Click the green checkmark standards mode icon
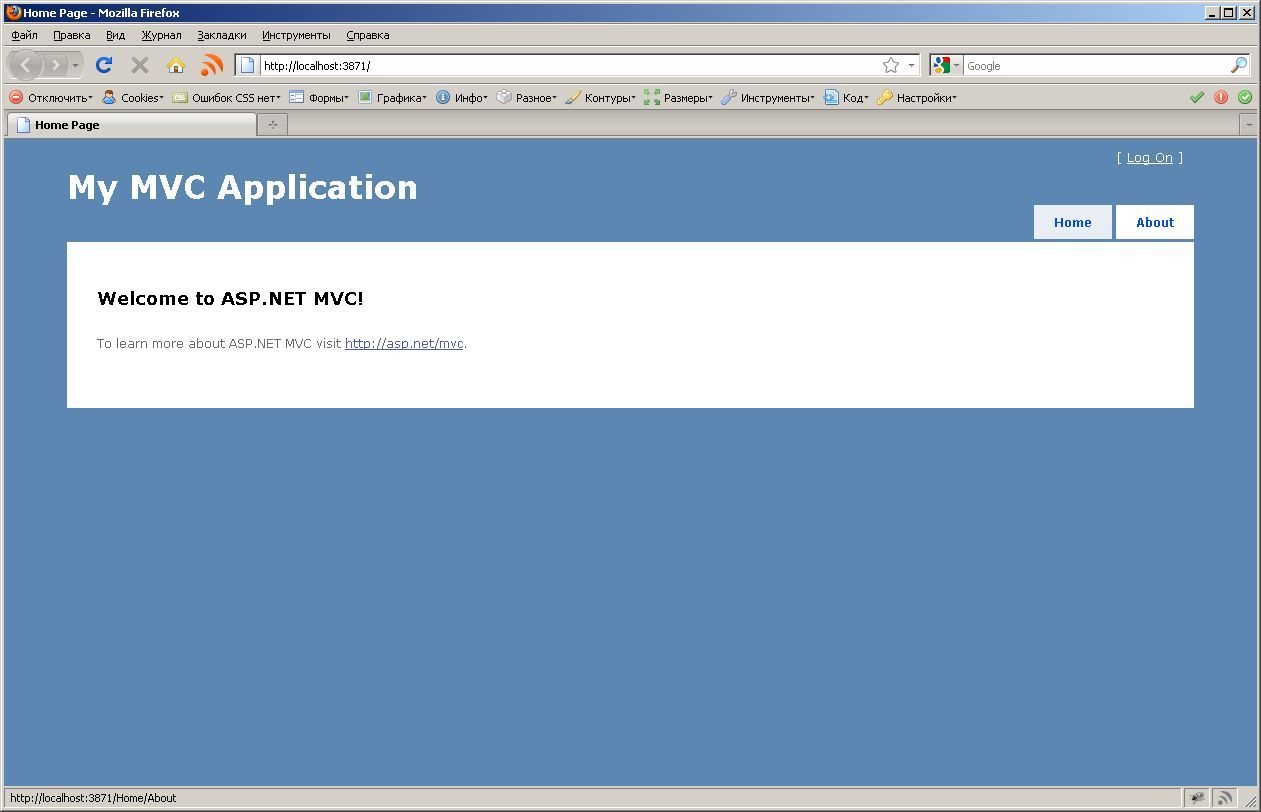 [x=1197, y=98]
